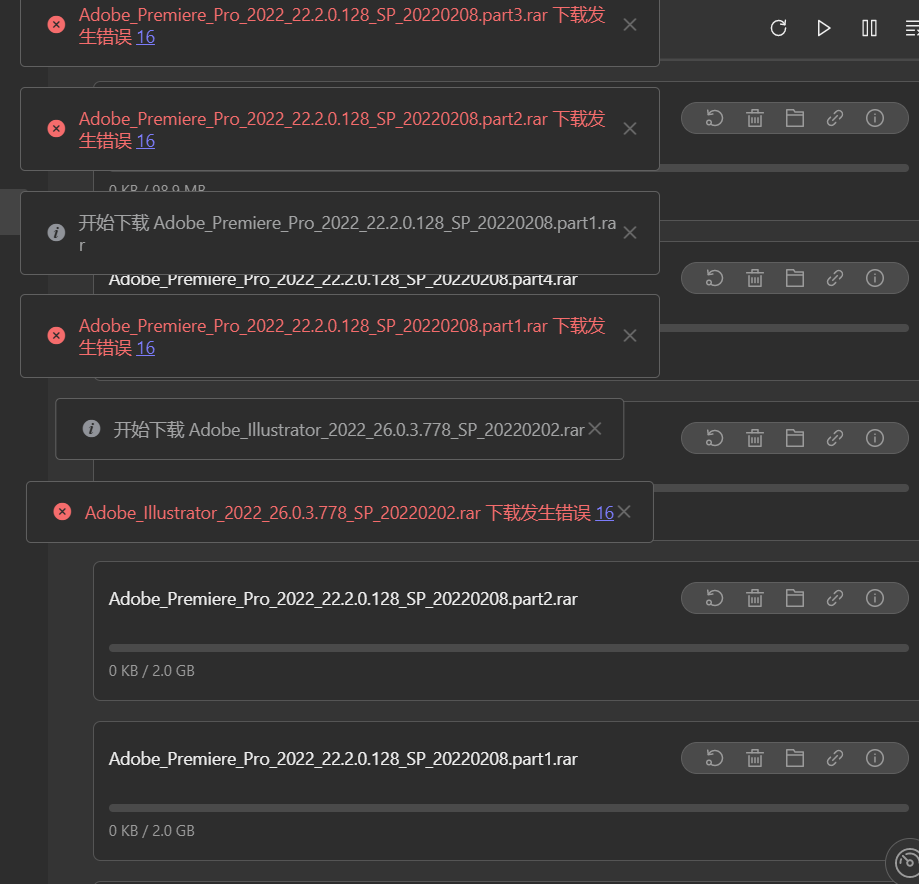Select the part2.rar file name in task list

[x=343, y=599]
